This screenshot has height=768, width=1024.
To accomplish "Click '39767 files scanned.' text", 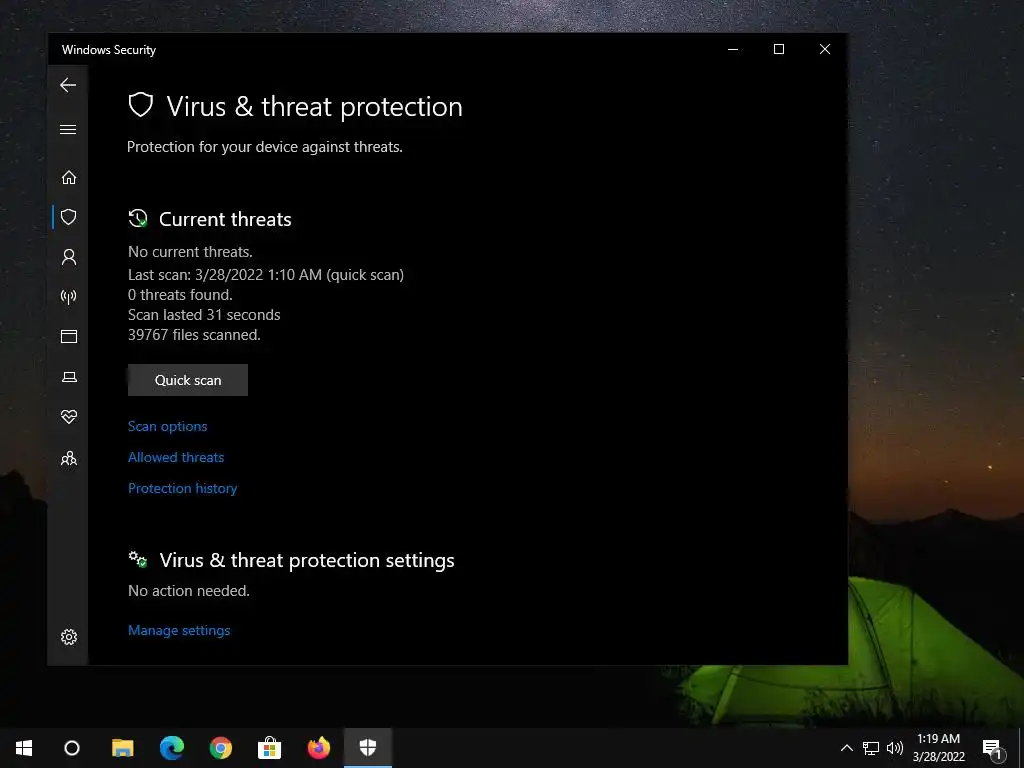I will (x=194, y=335).
